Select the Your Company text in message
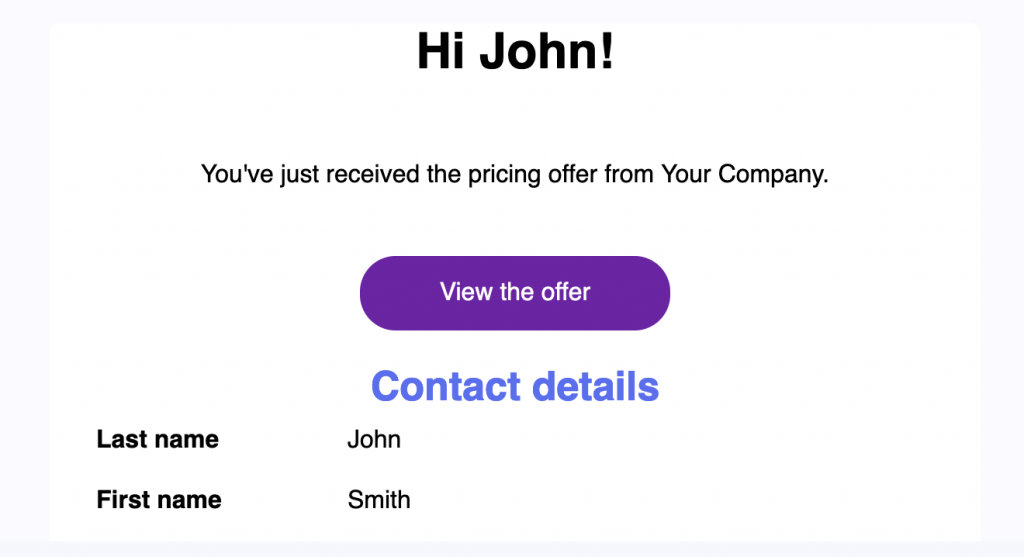Image resolution: width=1024 pixels, height=557 pixels. [744, 174]
